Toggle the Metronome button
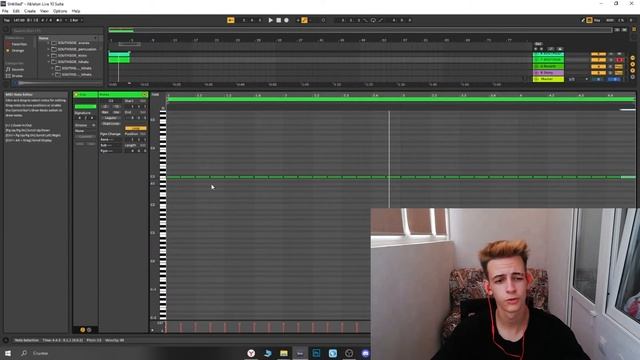Viewport: 640px width, 360px height. coord(59,20)
